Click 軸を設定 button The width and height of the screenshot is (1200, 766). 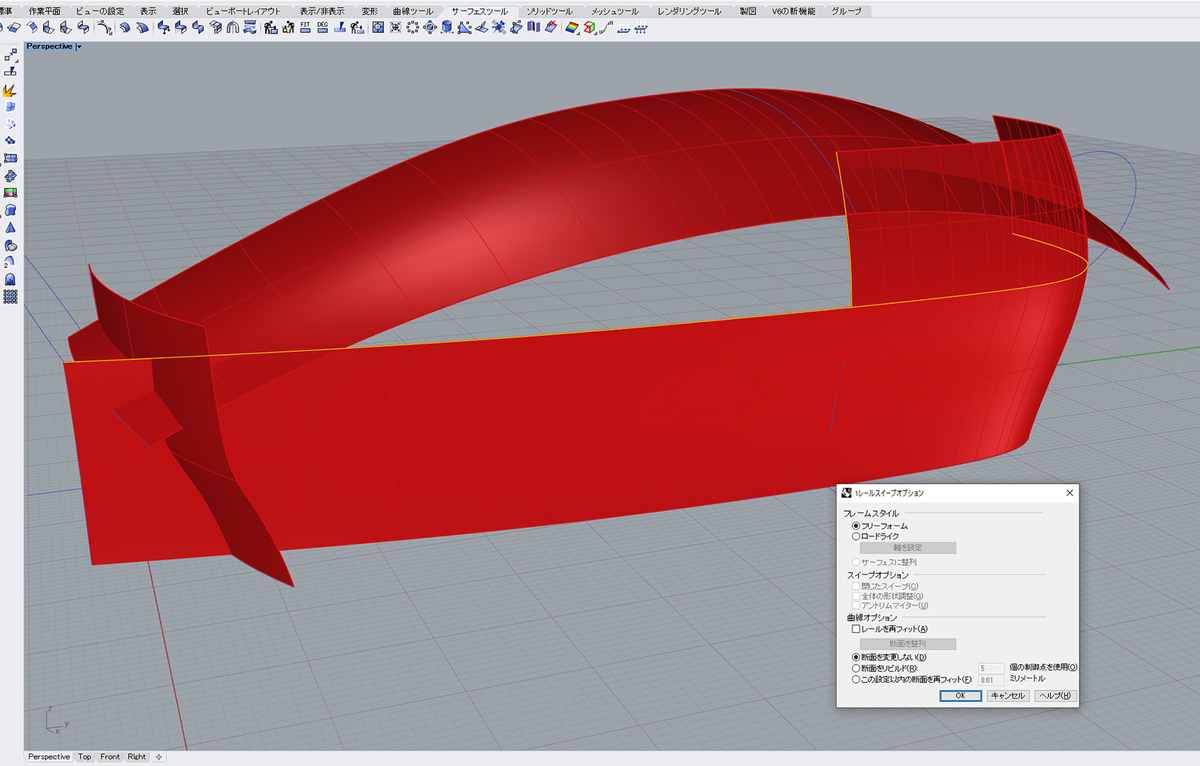(x=907, y=548)
